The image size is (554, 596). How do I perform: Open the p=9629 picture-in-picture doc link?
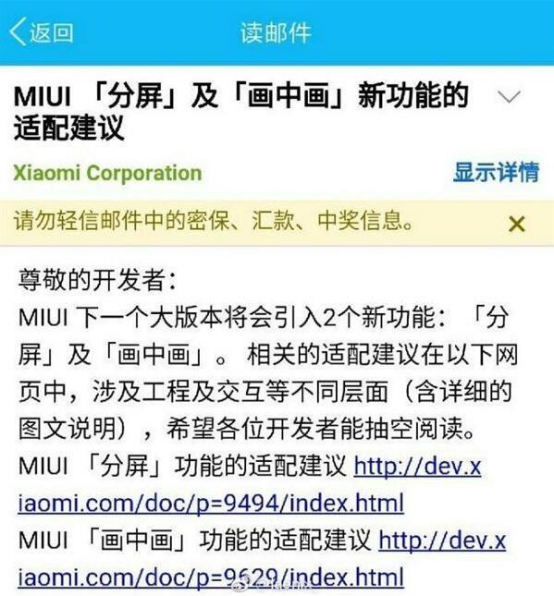[211, 578]
